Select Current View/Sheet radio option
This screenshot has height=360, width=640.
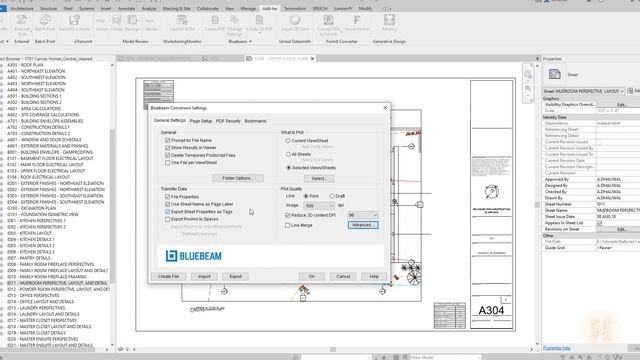[288, 141]
